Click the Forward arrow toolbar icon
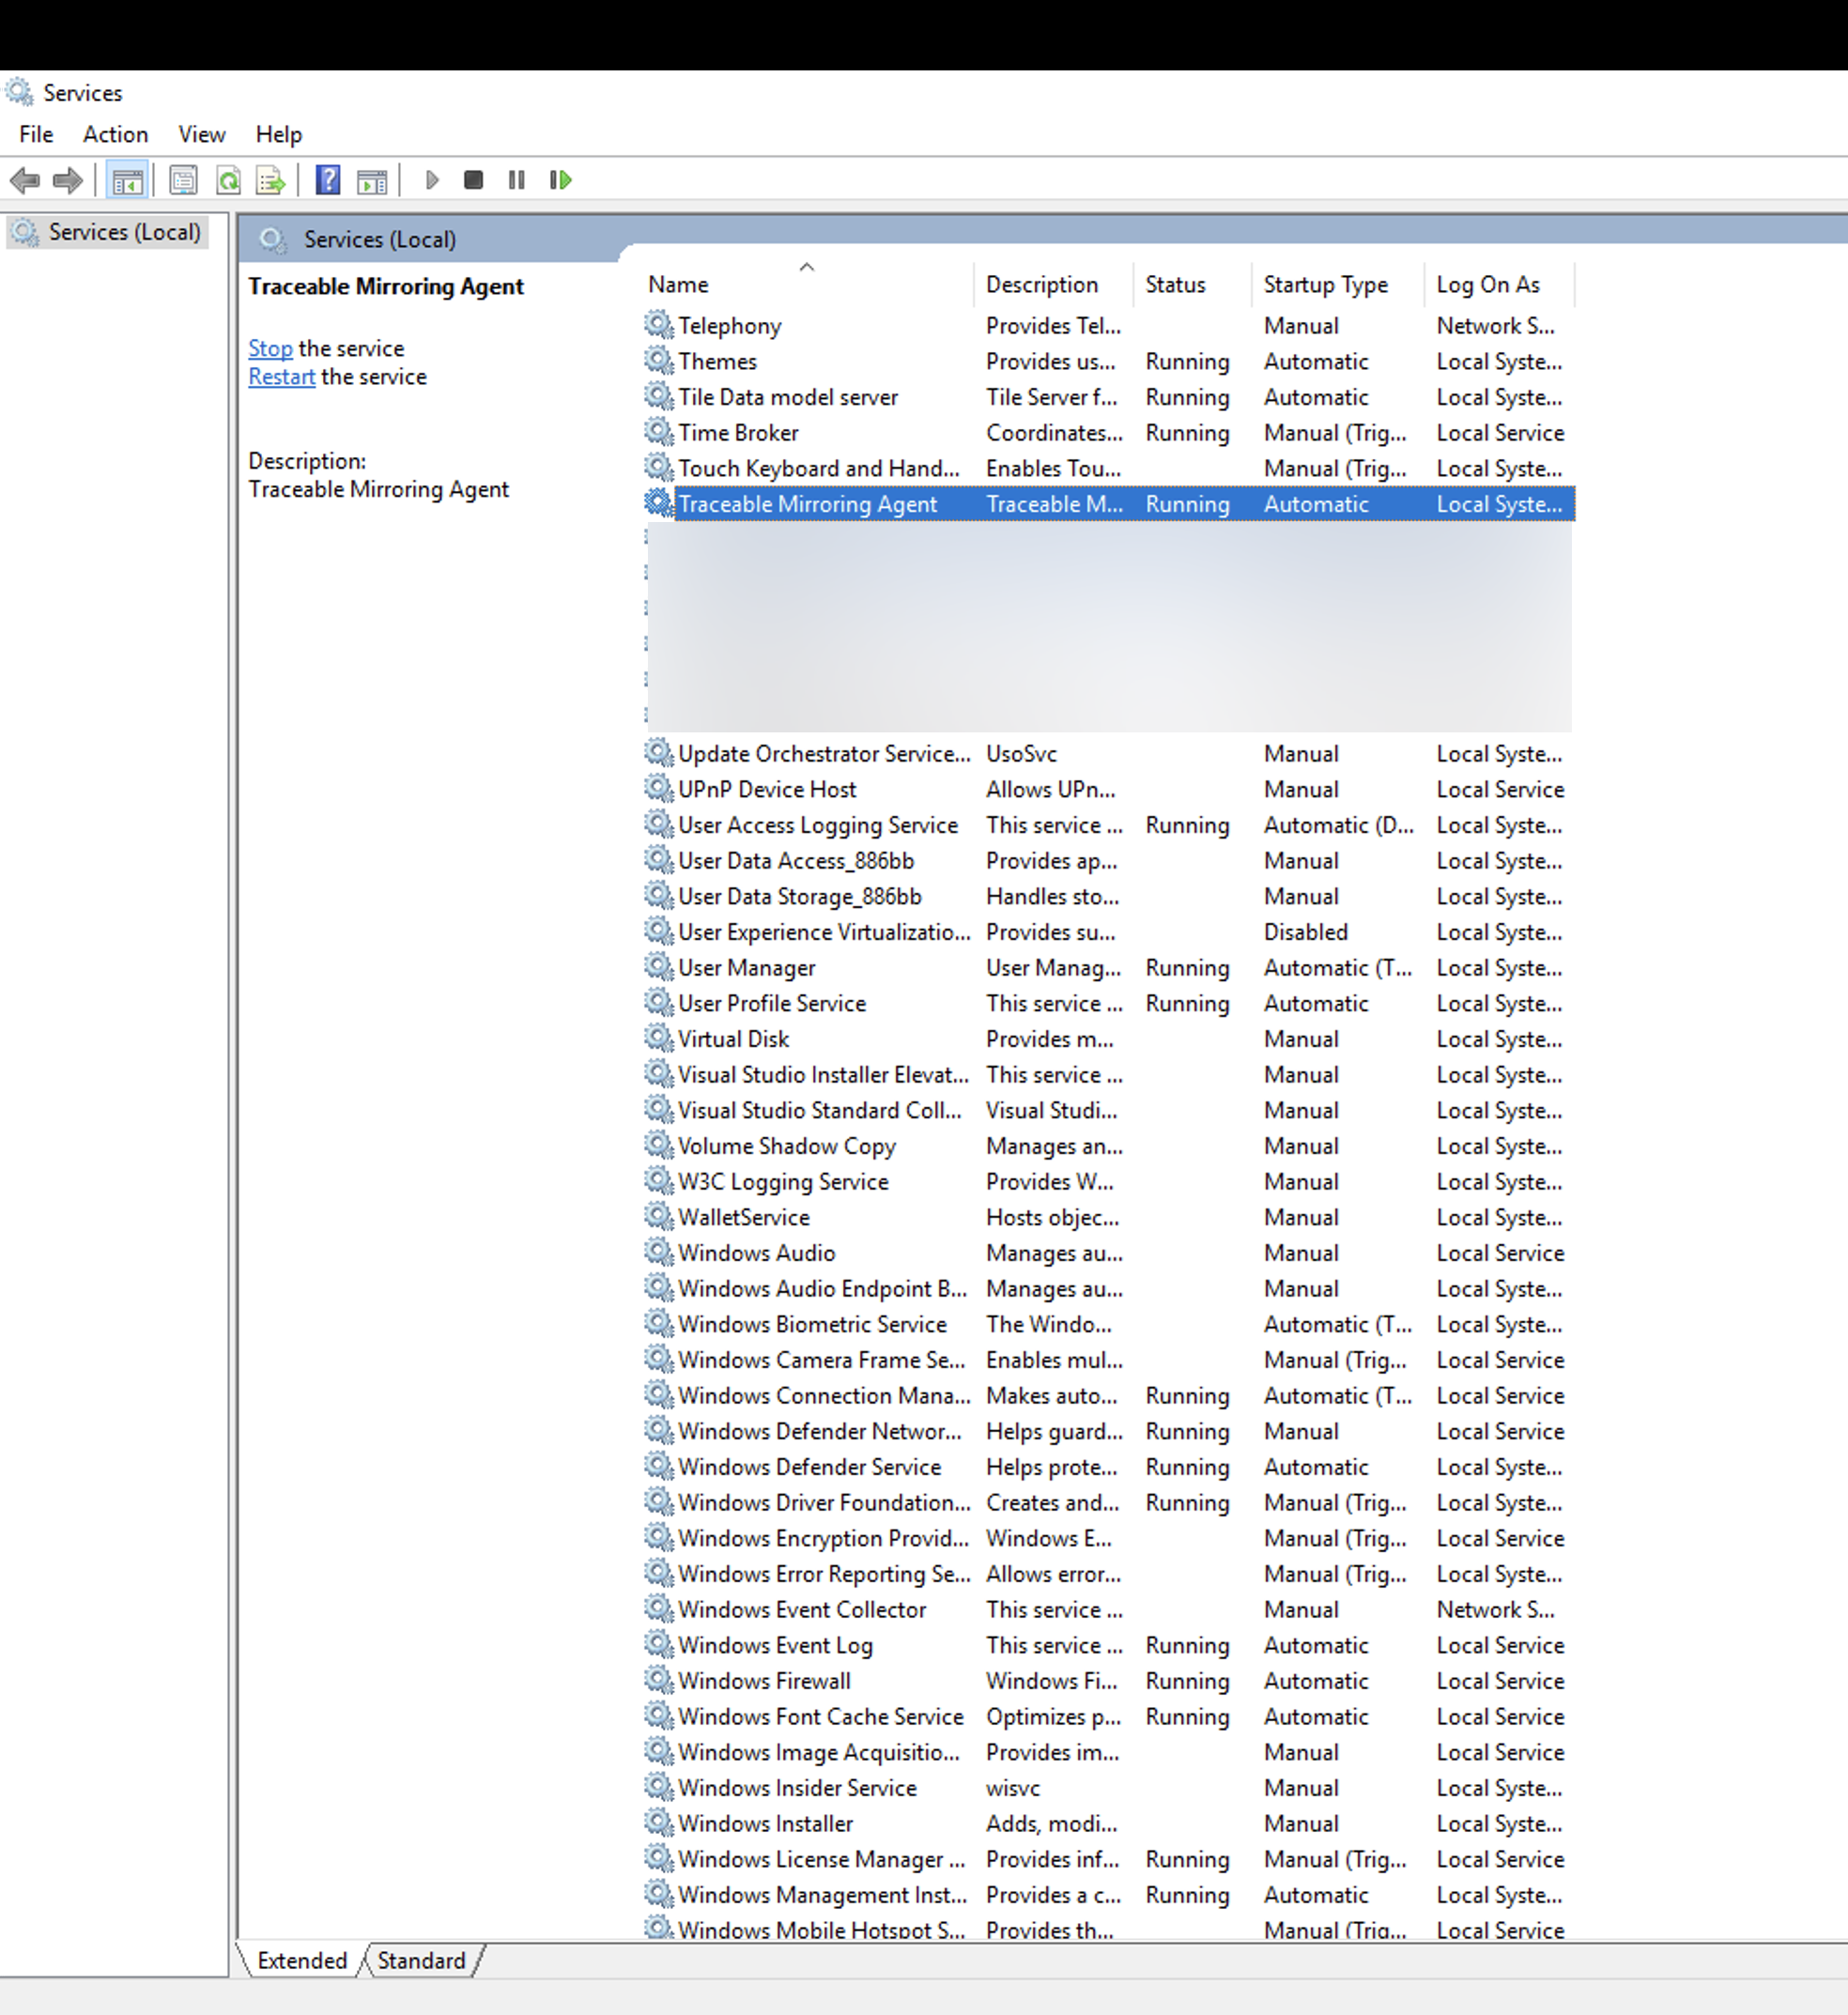This screenshot has width=1848, height=2015. point(67,181)
